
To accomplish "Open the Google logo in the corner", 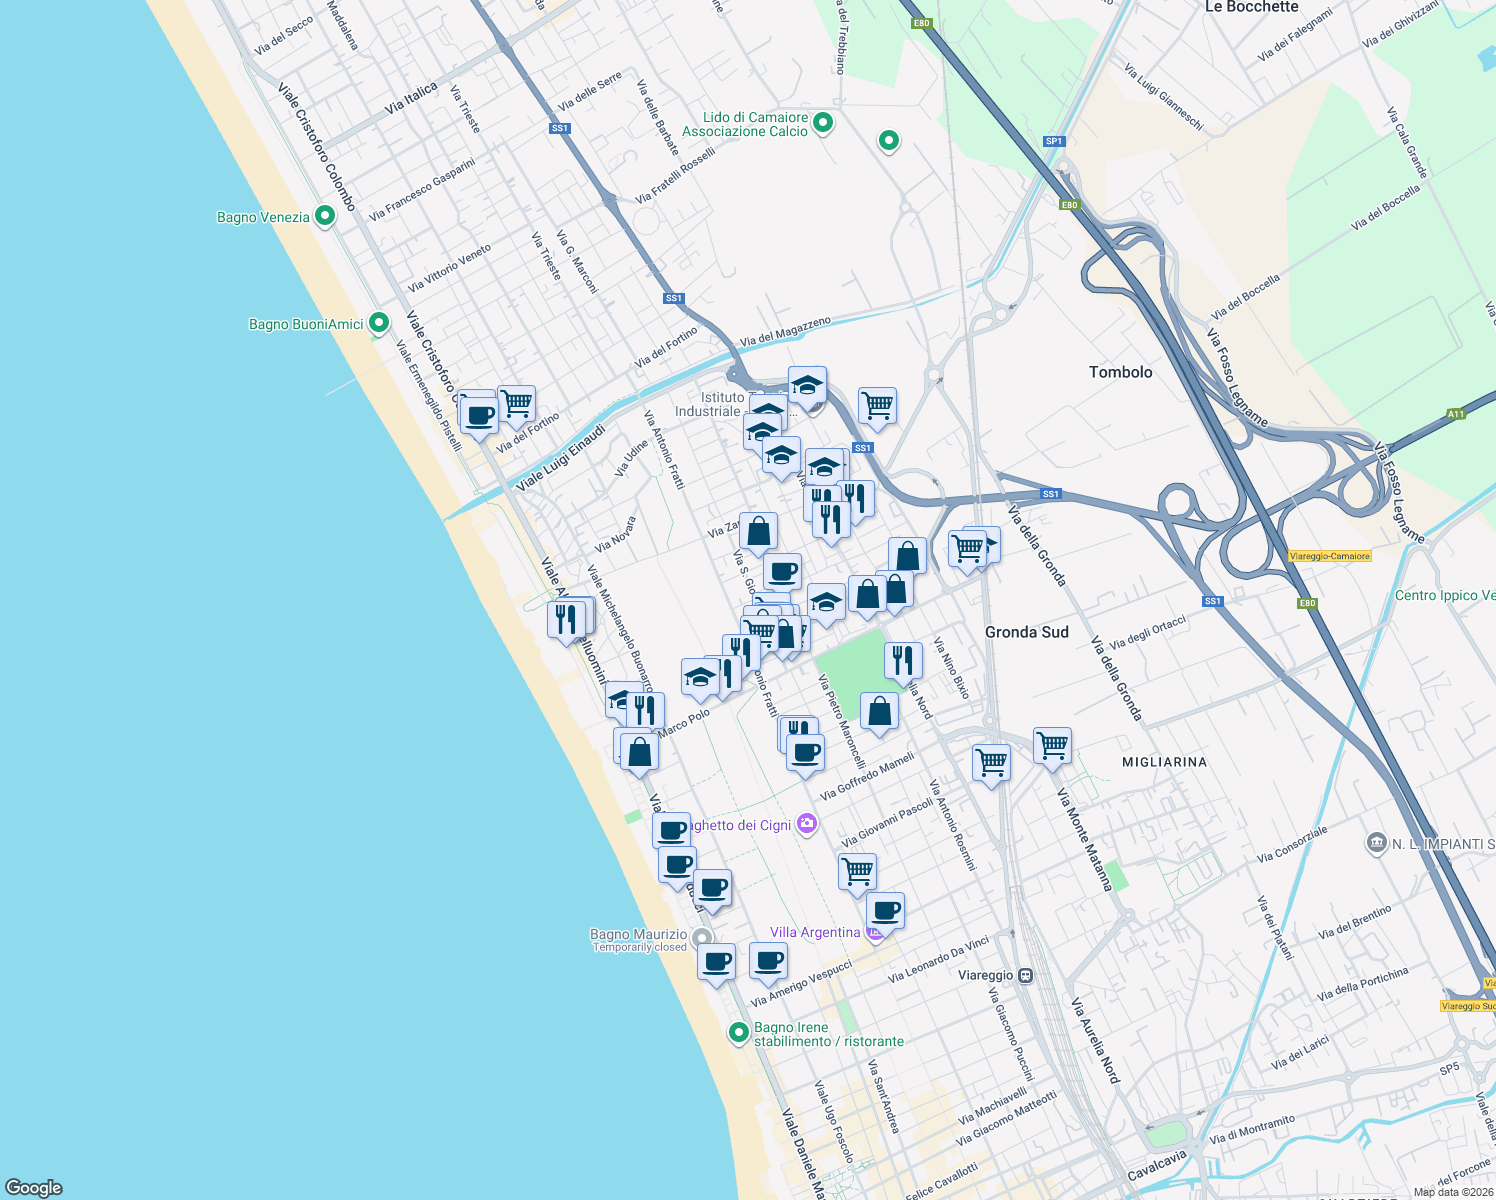I will click(33, 1187).
